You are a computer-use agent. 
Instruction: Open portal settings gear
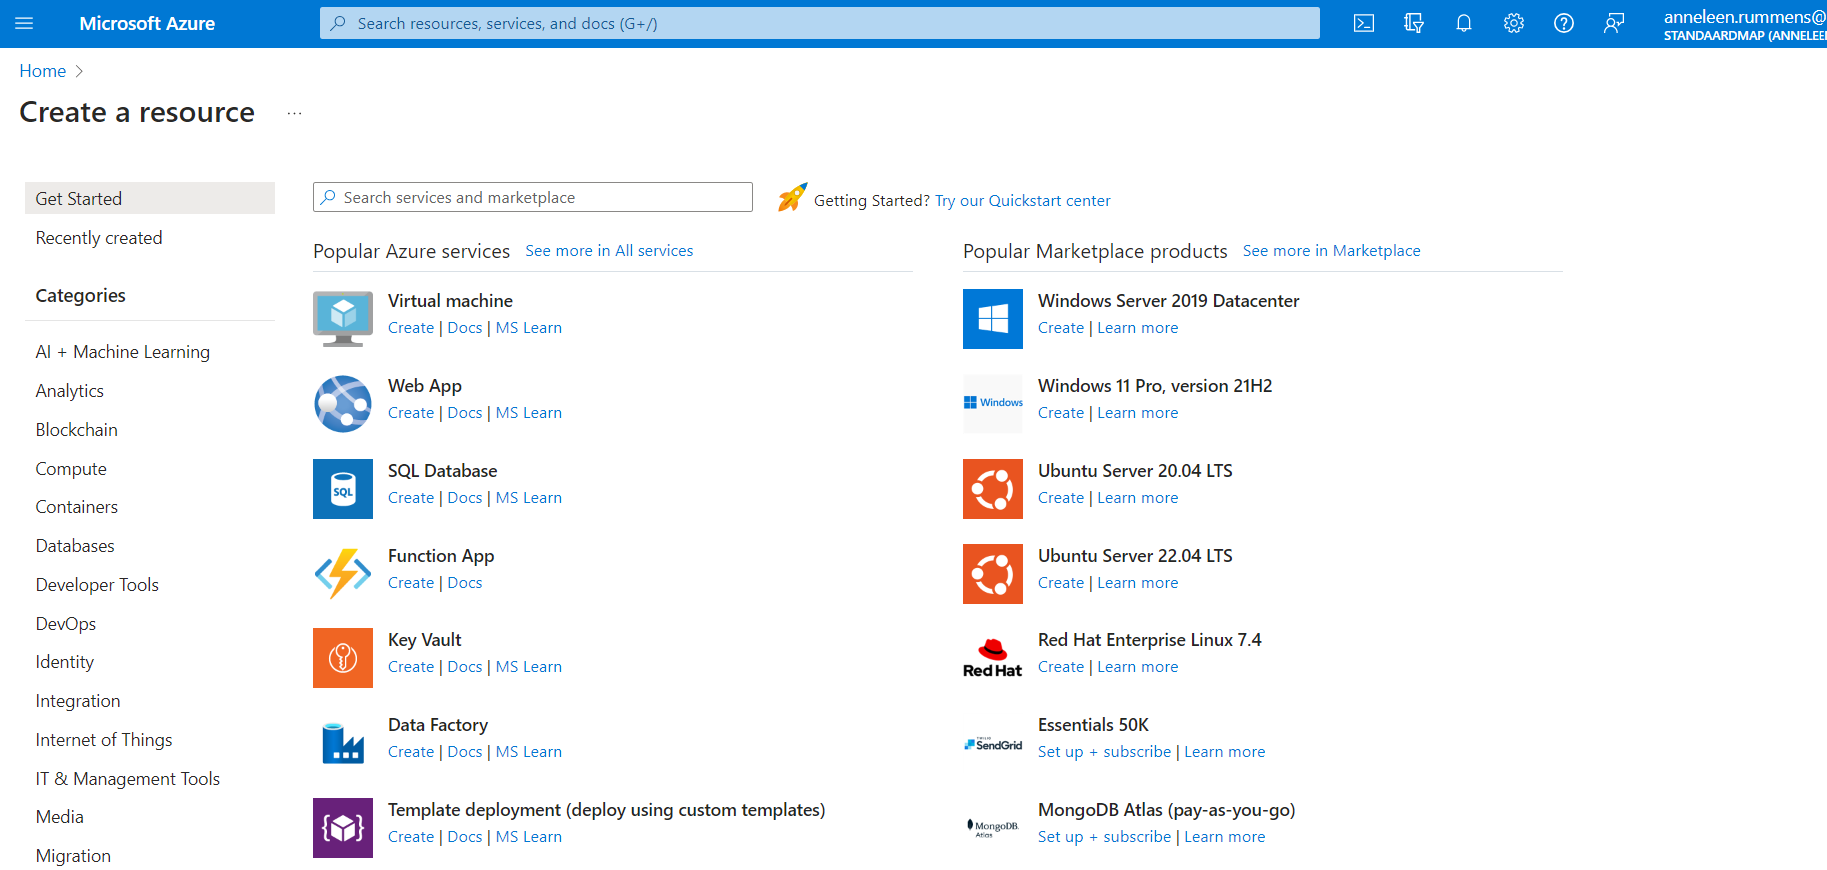coord(1514,23)
